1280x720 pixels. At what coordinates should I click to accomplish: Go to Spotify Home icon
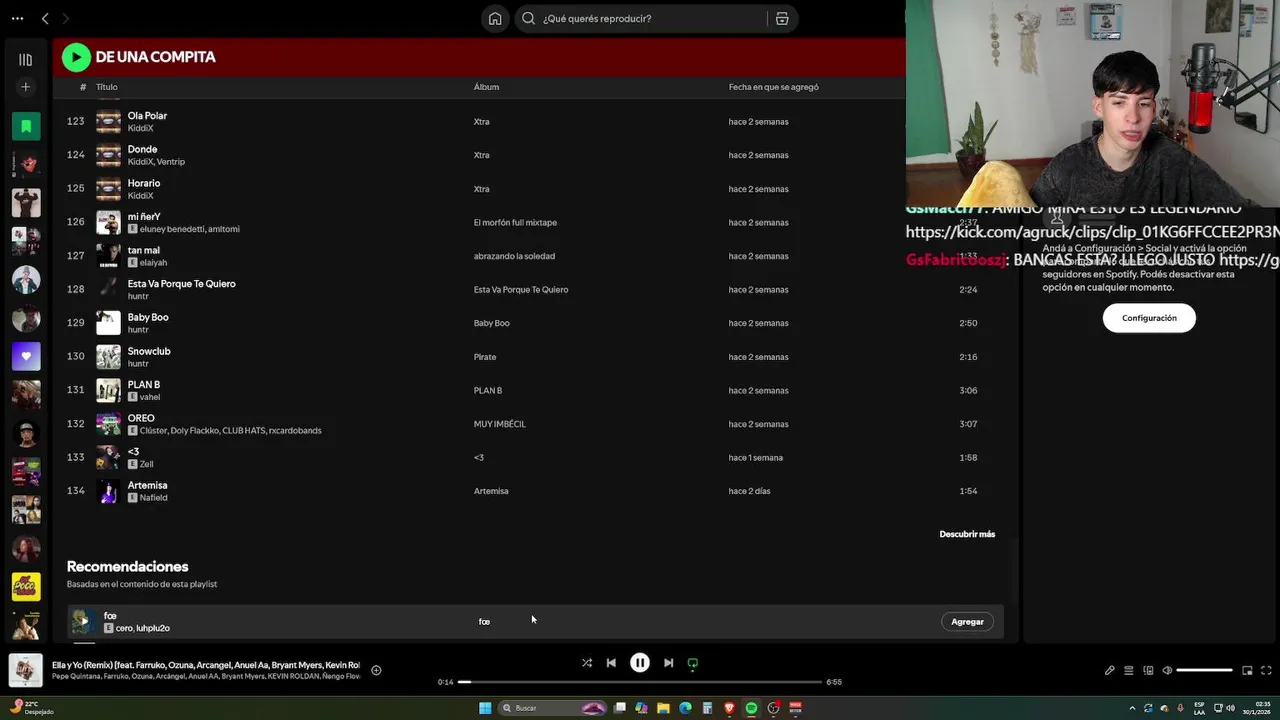pos(495,18)
